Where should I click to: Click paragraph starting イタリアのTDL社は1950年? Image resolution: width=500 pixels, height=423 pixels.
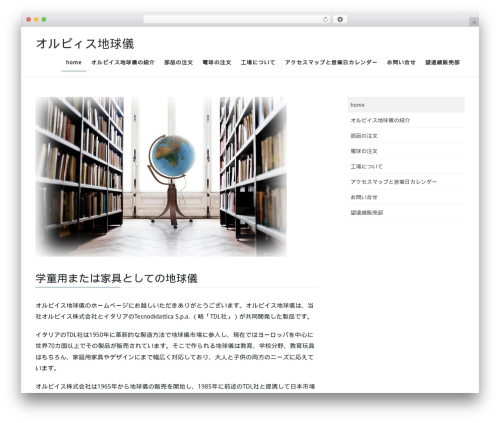175,351
